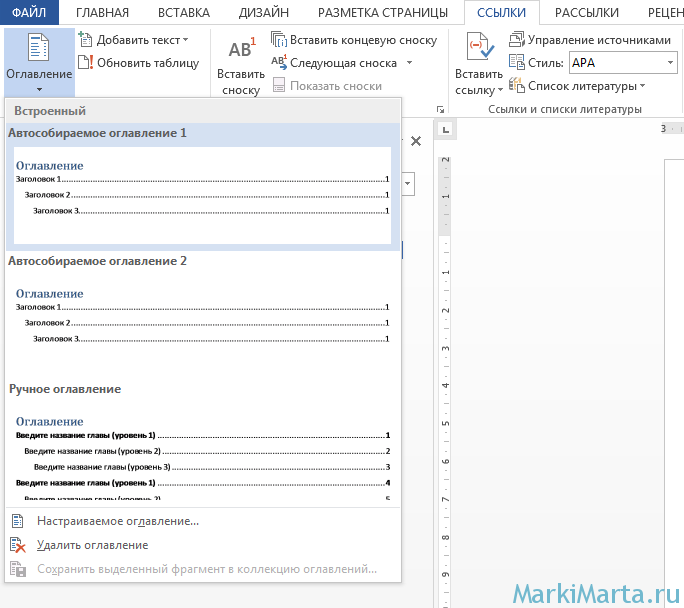Click Ссылки и списки литературы group label
This screenshot has height=608, width=684.
pyautogui.click(x=565, y=109)
